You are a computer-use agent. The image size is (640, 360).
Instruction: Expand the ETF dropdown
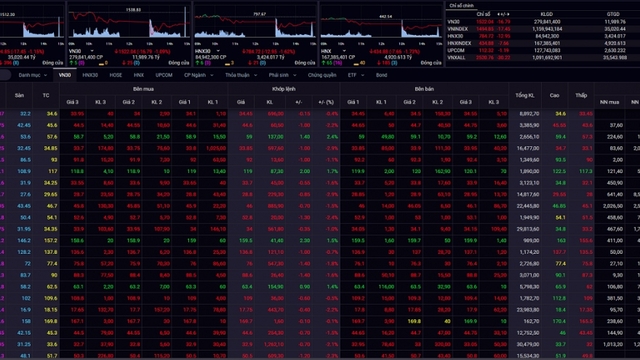[x=362, y=75]
